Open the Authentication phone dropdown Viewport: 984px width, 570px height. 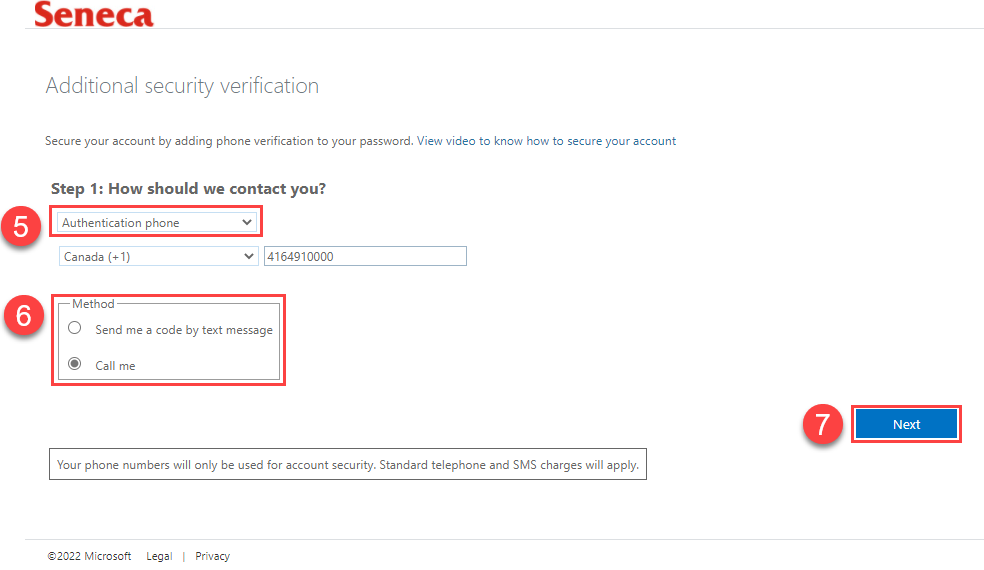[x=157, y=222]
